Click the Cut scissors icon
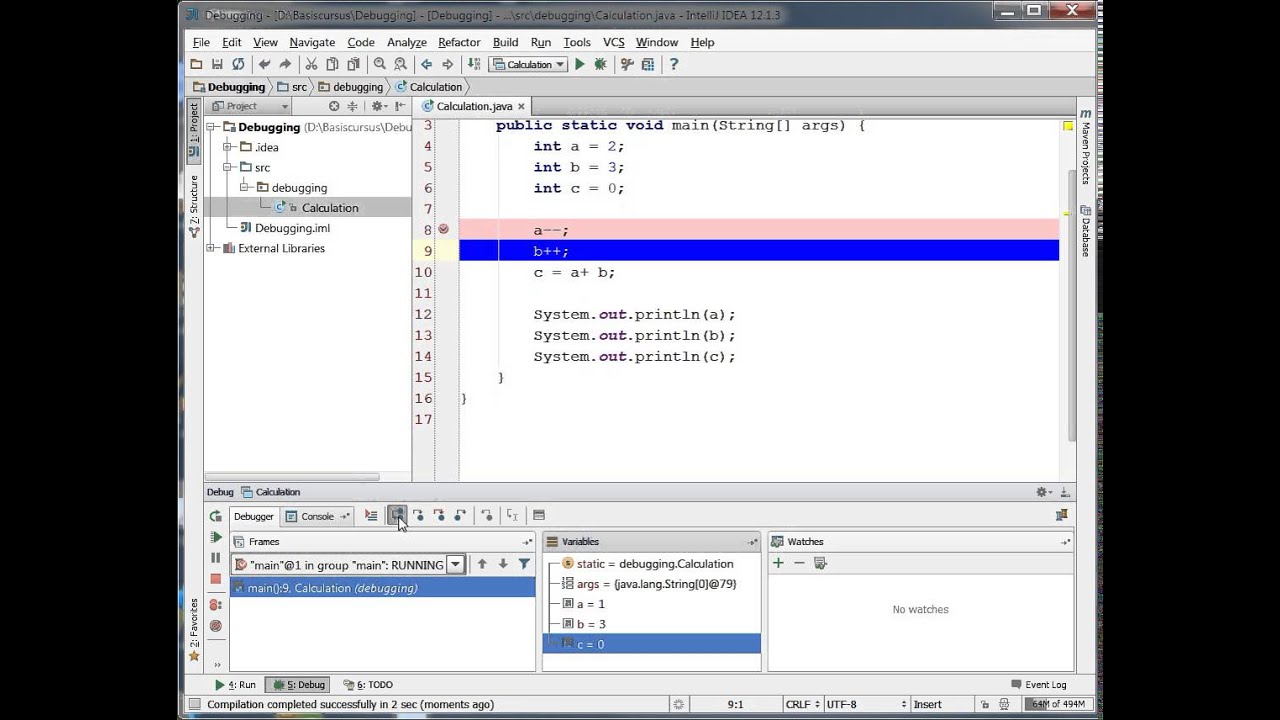 pos(311,64)
